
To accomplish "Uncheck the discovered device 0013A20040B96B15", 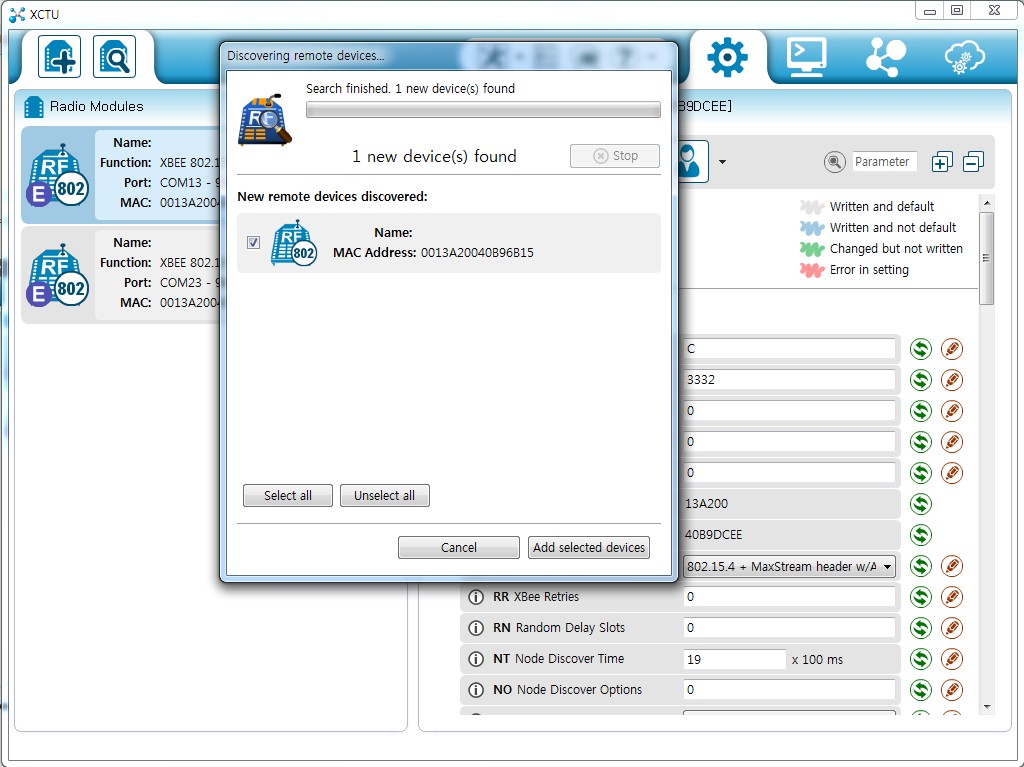I will point(253,242).
